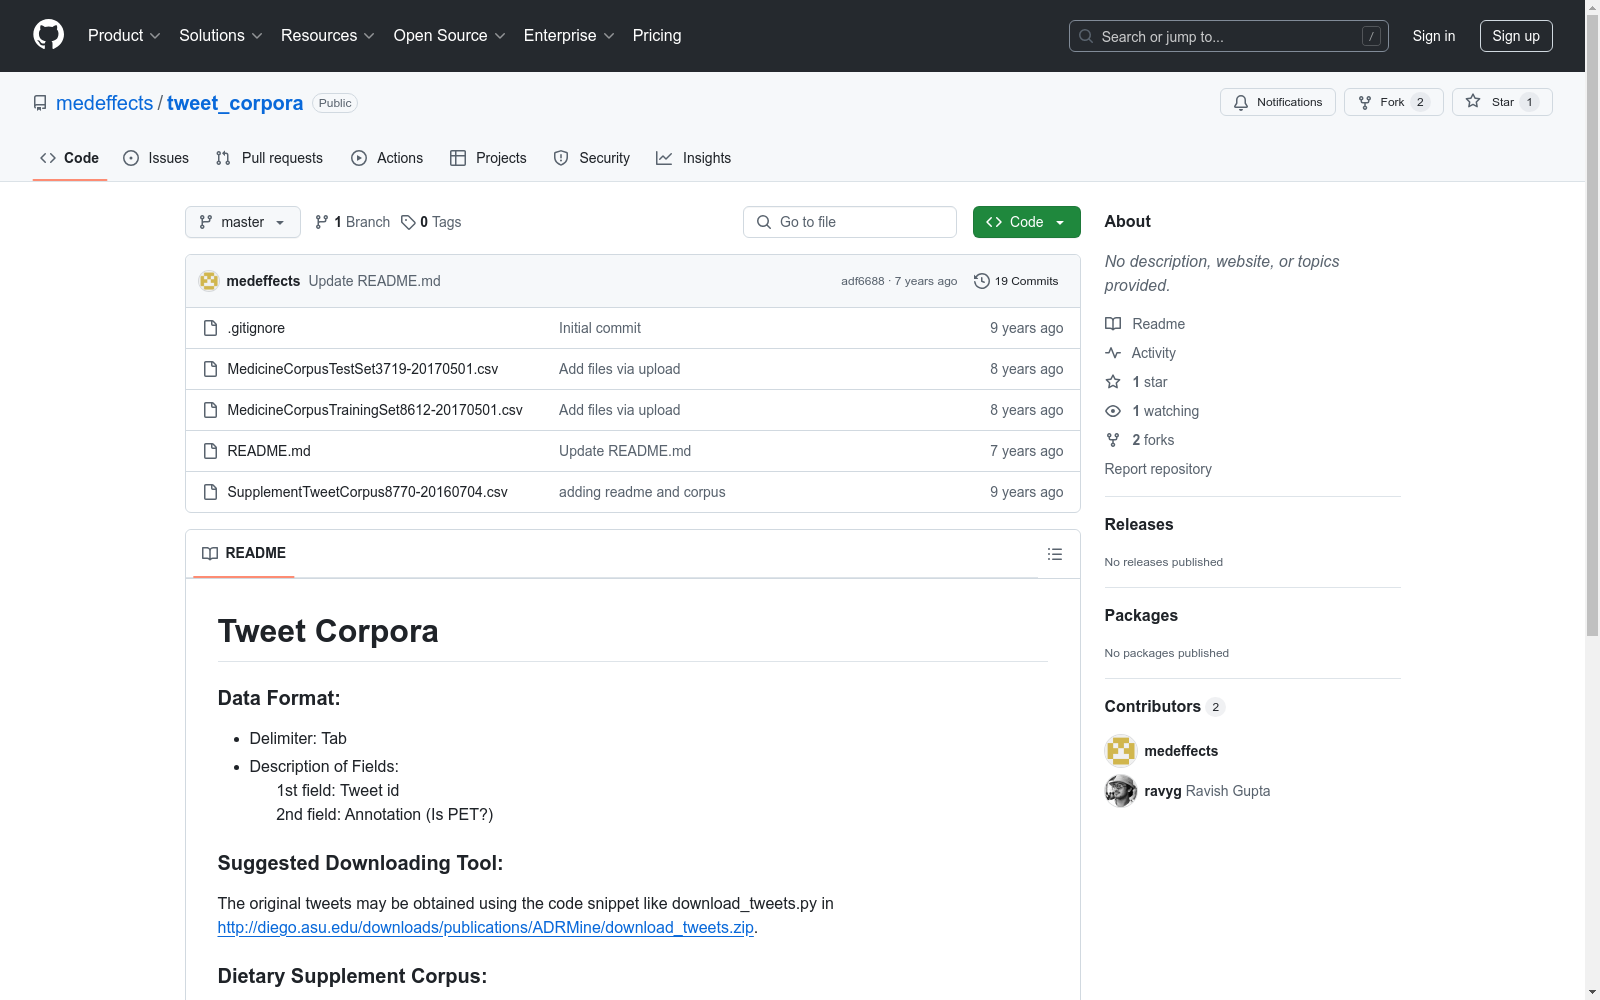Open the 'Initial commit' message link
This screenshot has height=1000, width=1600.
[600, 328]
